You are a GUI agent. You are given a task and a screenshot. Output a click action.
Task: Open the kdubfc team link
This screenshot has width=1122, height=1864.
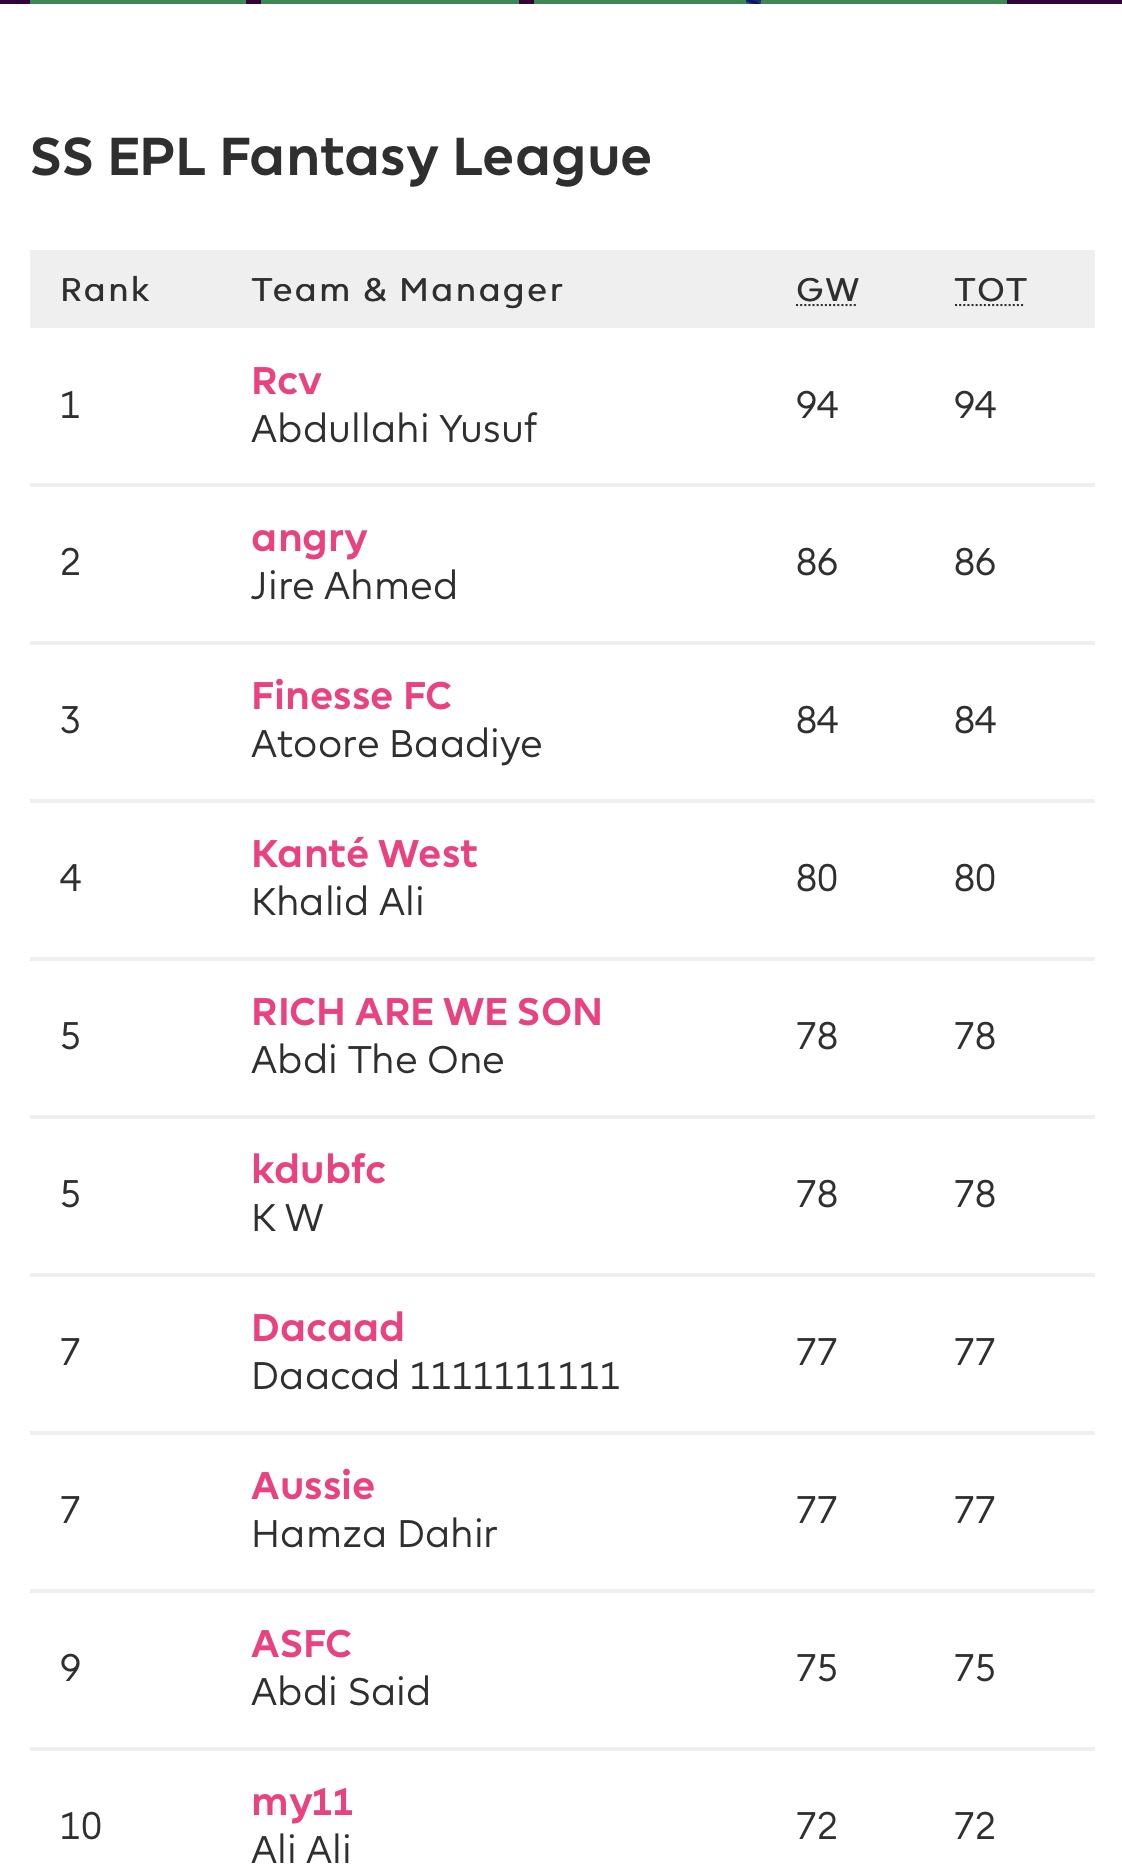318,1170
